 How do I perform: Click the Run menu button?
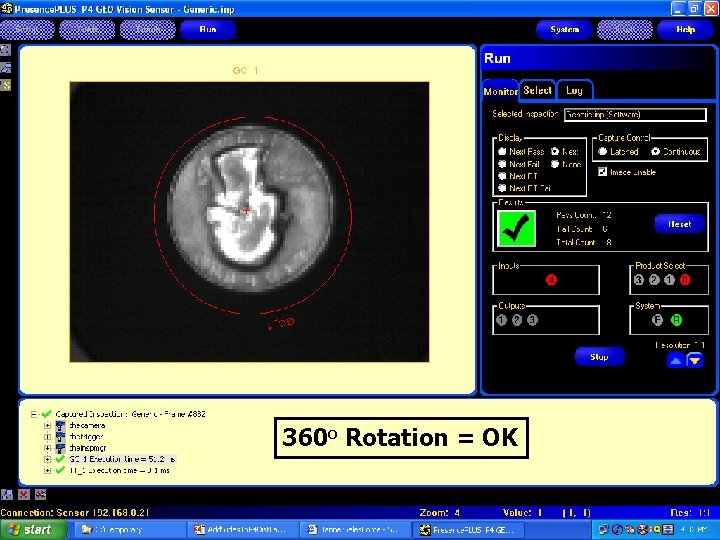click(x=208, y=29)
